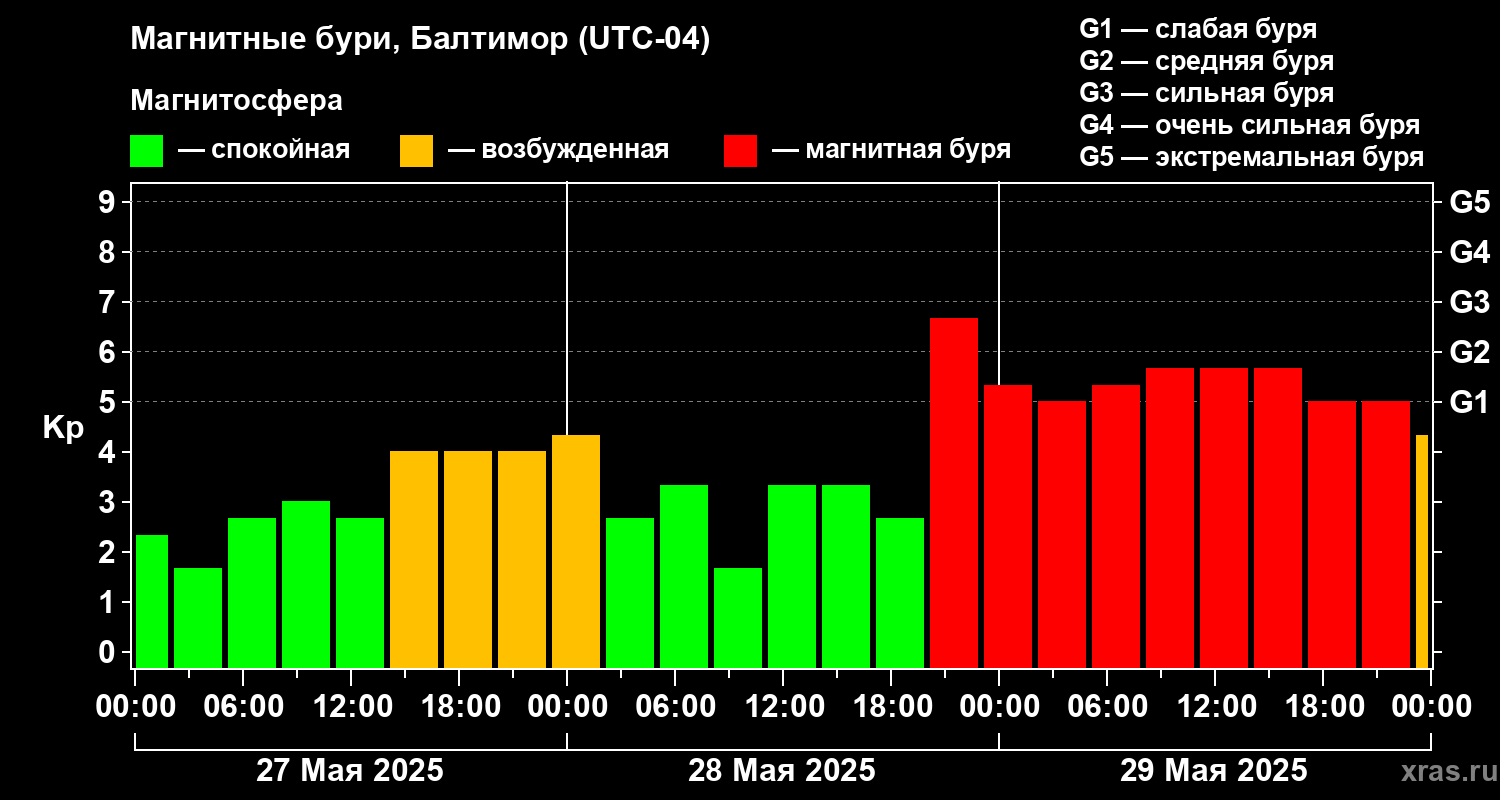Click the red 'магнитная буря' legend swatch
The image size is (1500, 800).
[740, 151]
